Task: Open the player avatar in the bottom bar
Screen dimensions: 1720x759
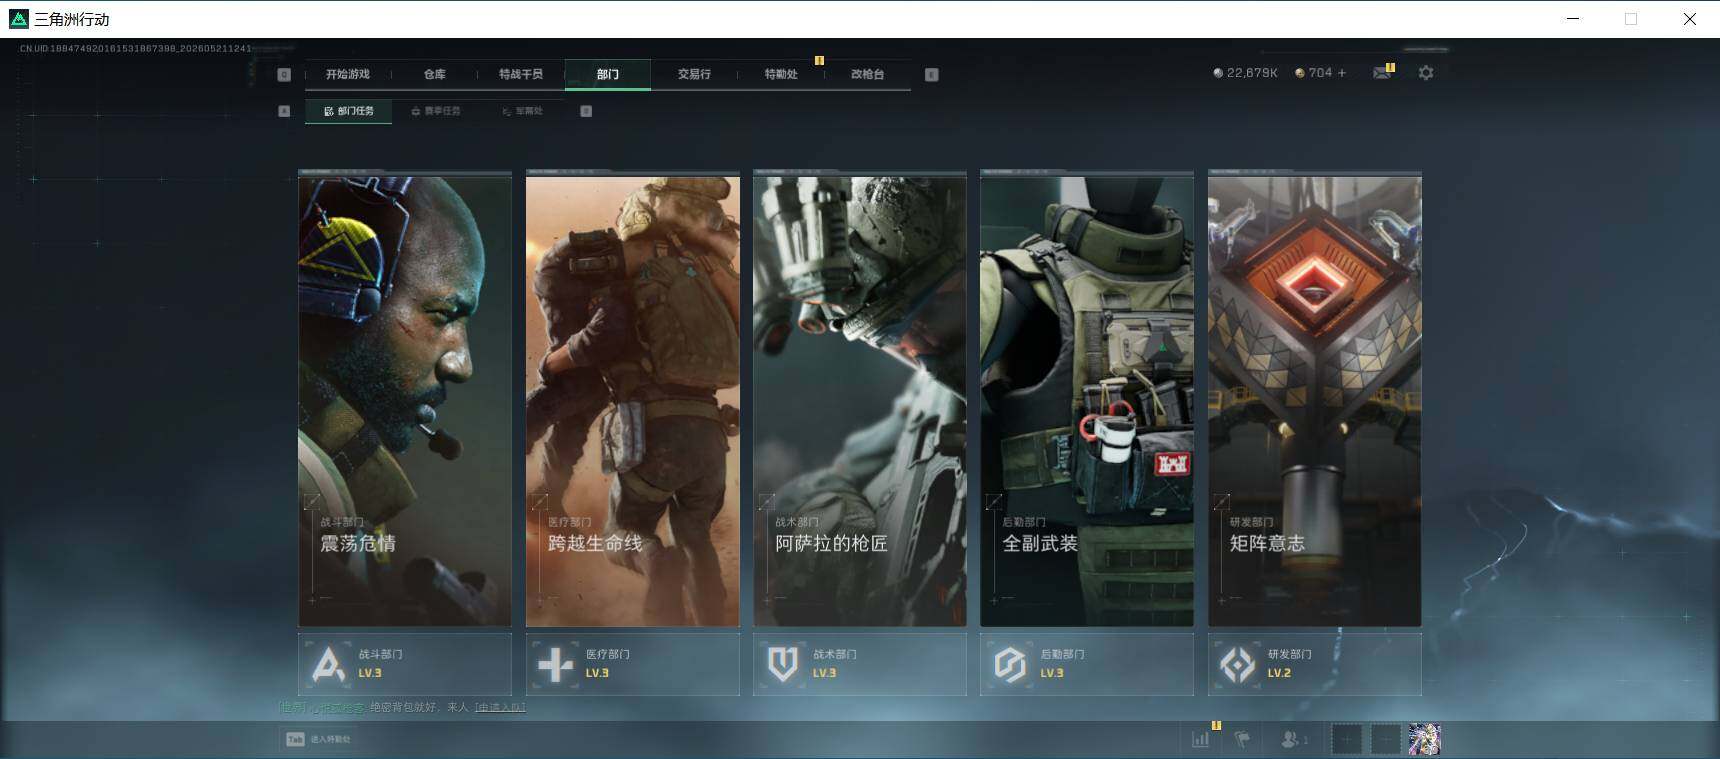Action: pyautogui.click(x=1425, y=739)
